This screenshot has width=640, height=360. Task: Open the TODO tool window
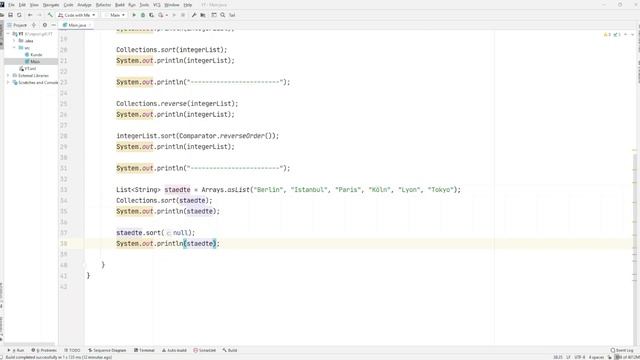[x=72, y=350]
